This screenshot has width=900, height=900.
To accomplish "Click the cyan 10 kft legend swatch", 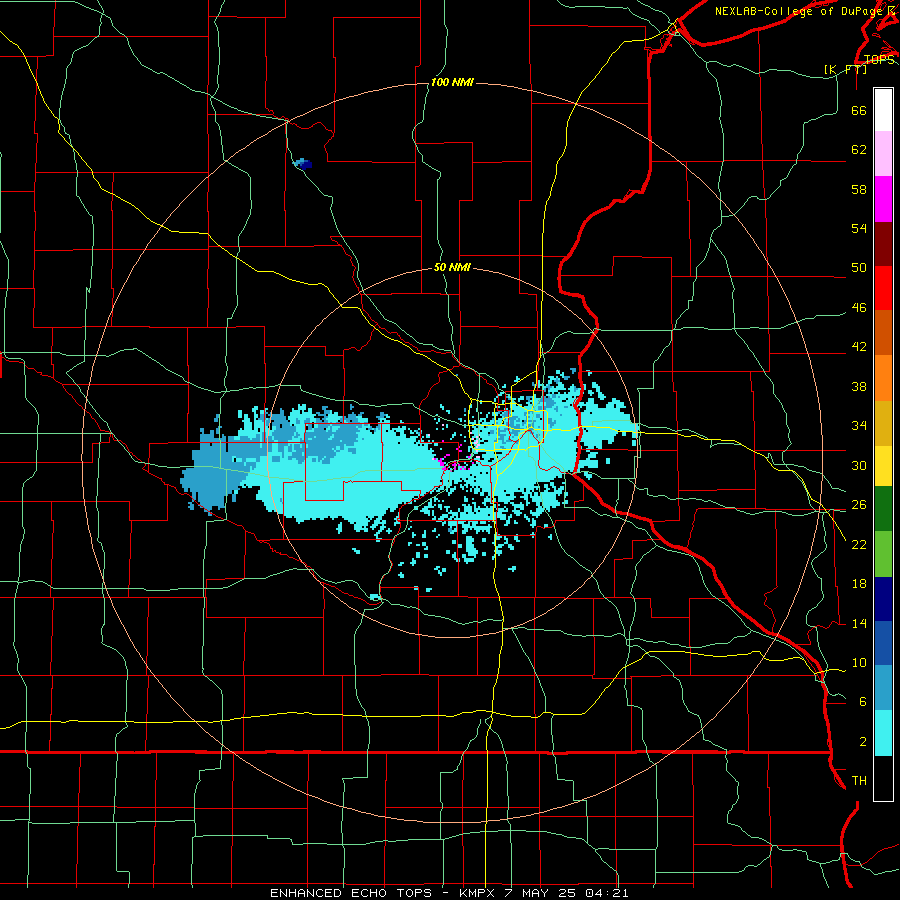I will [883, 732].
